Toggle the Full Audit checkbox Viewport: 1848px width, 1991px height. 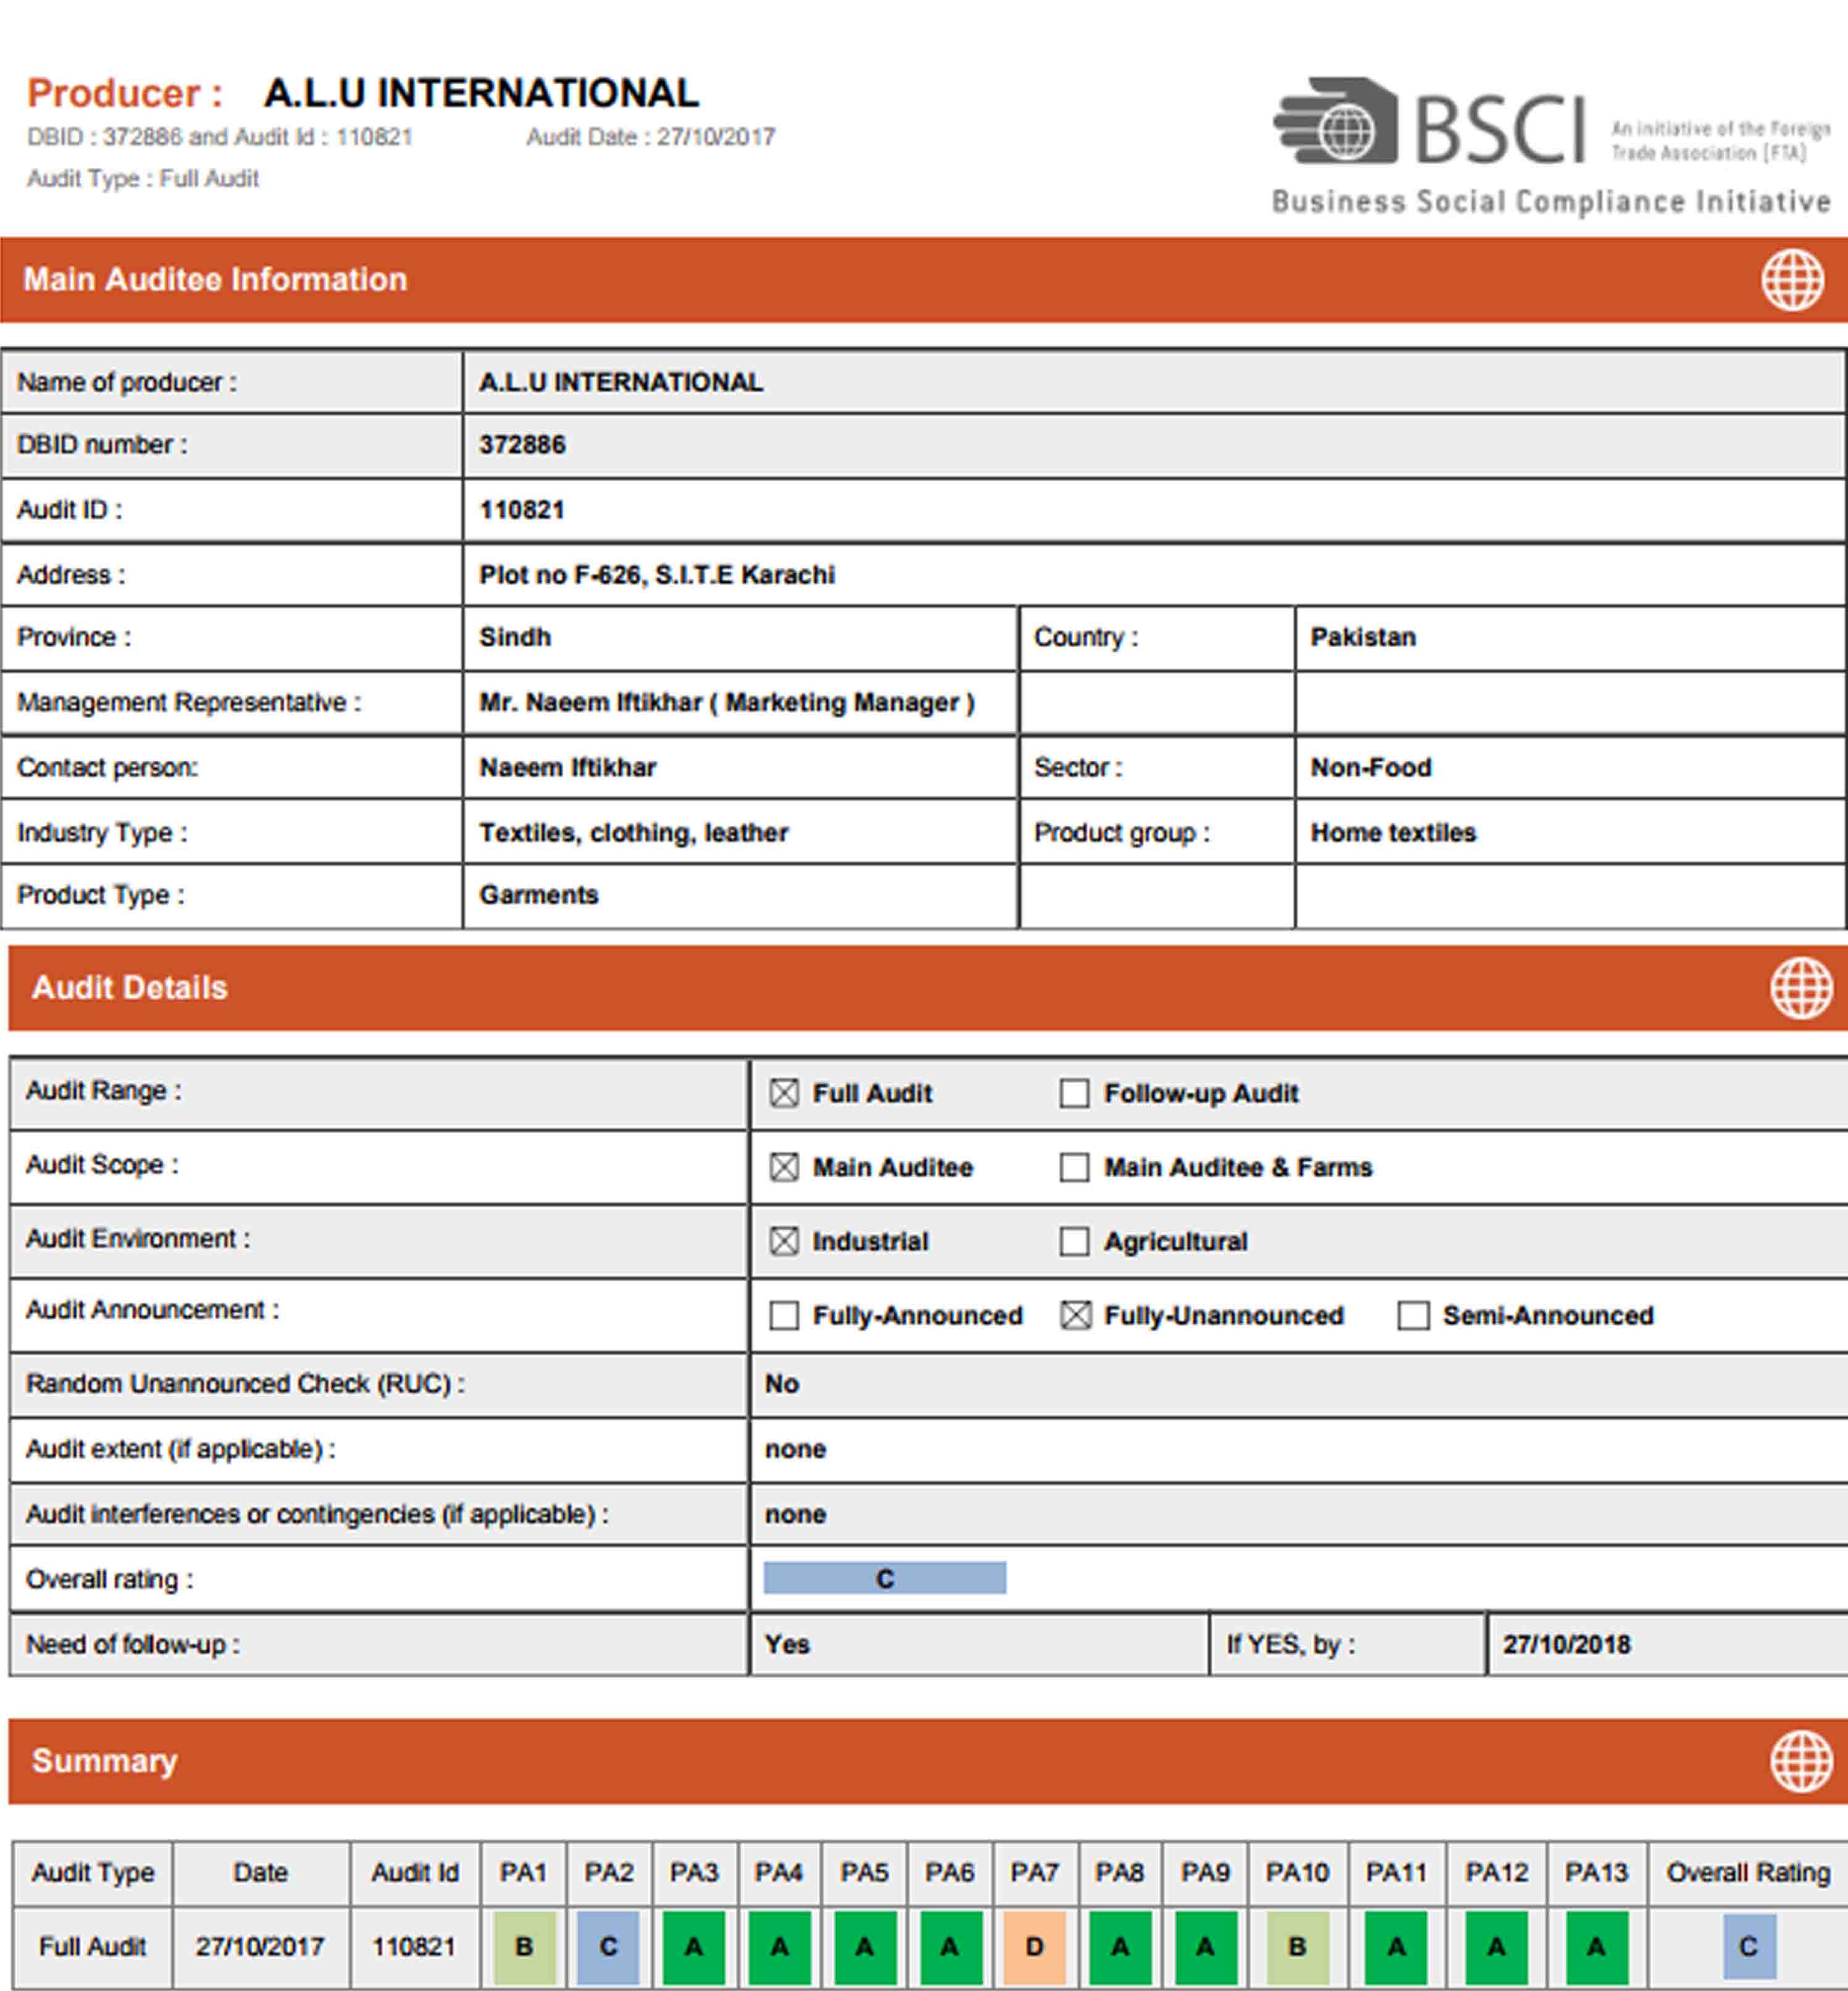point(784,1093)
